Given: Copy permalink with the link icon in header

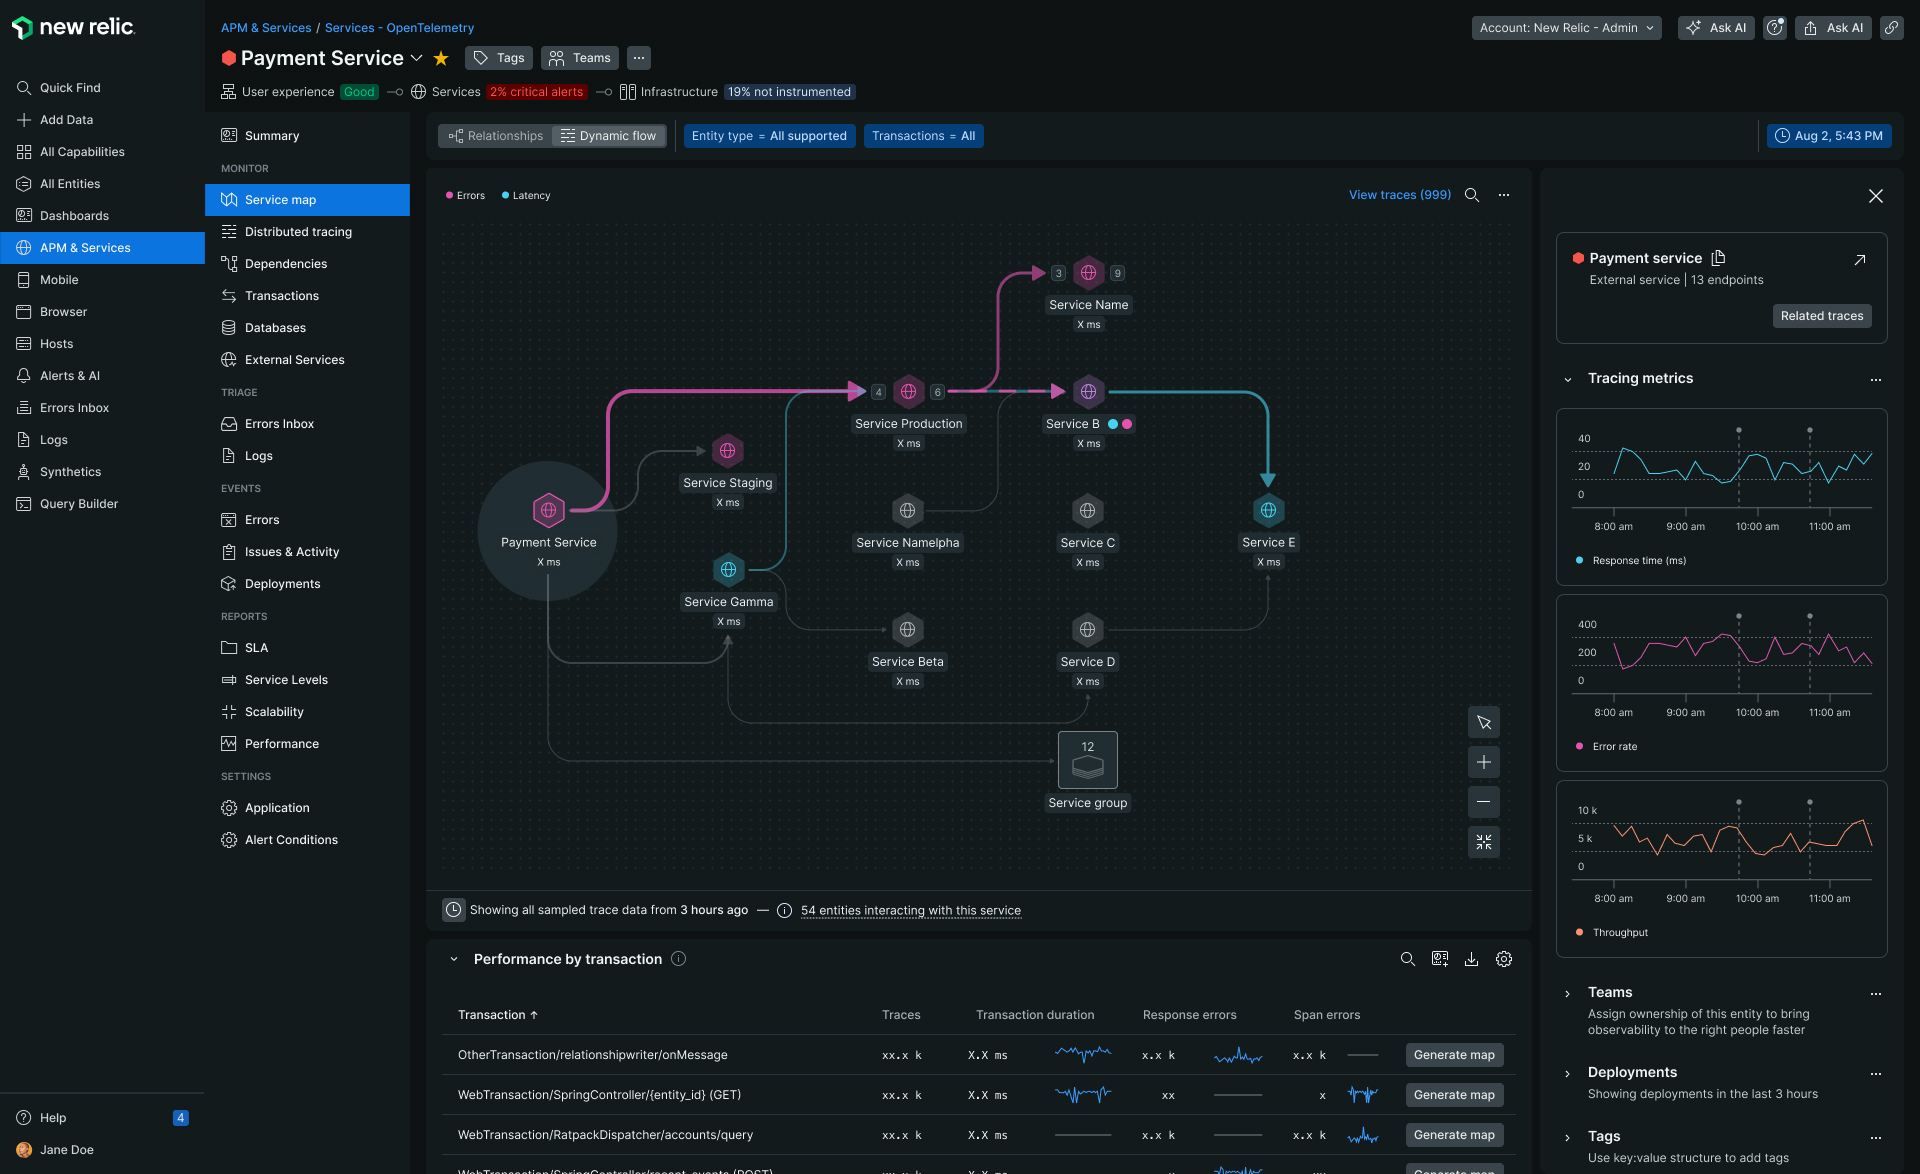Looking at the screenshot, I should click(x=1892, y=28).
